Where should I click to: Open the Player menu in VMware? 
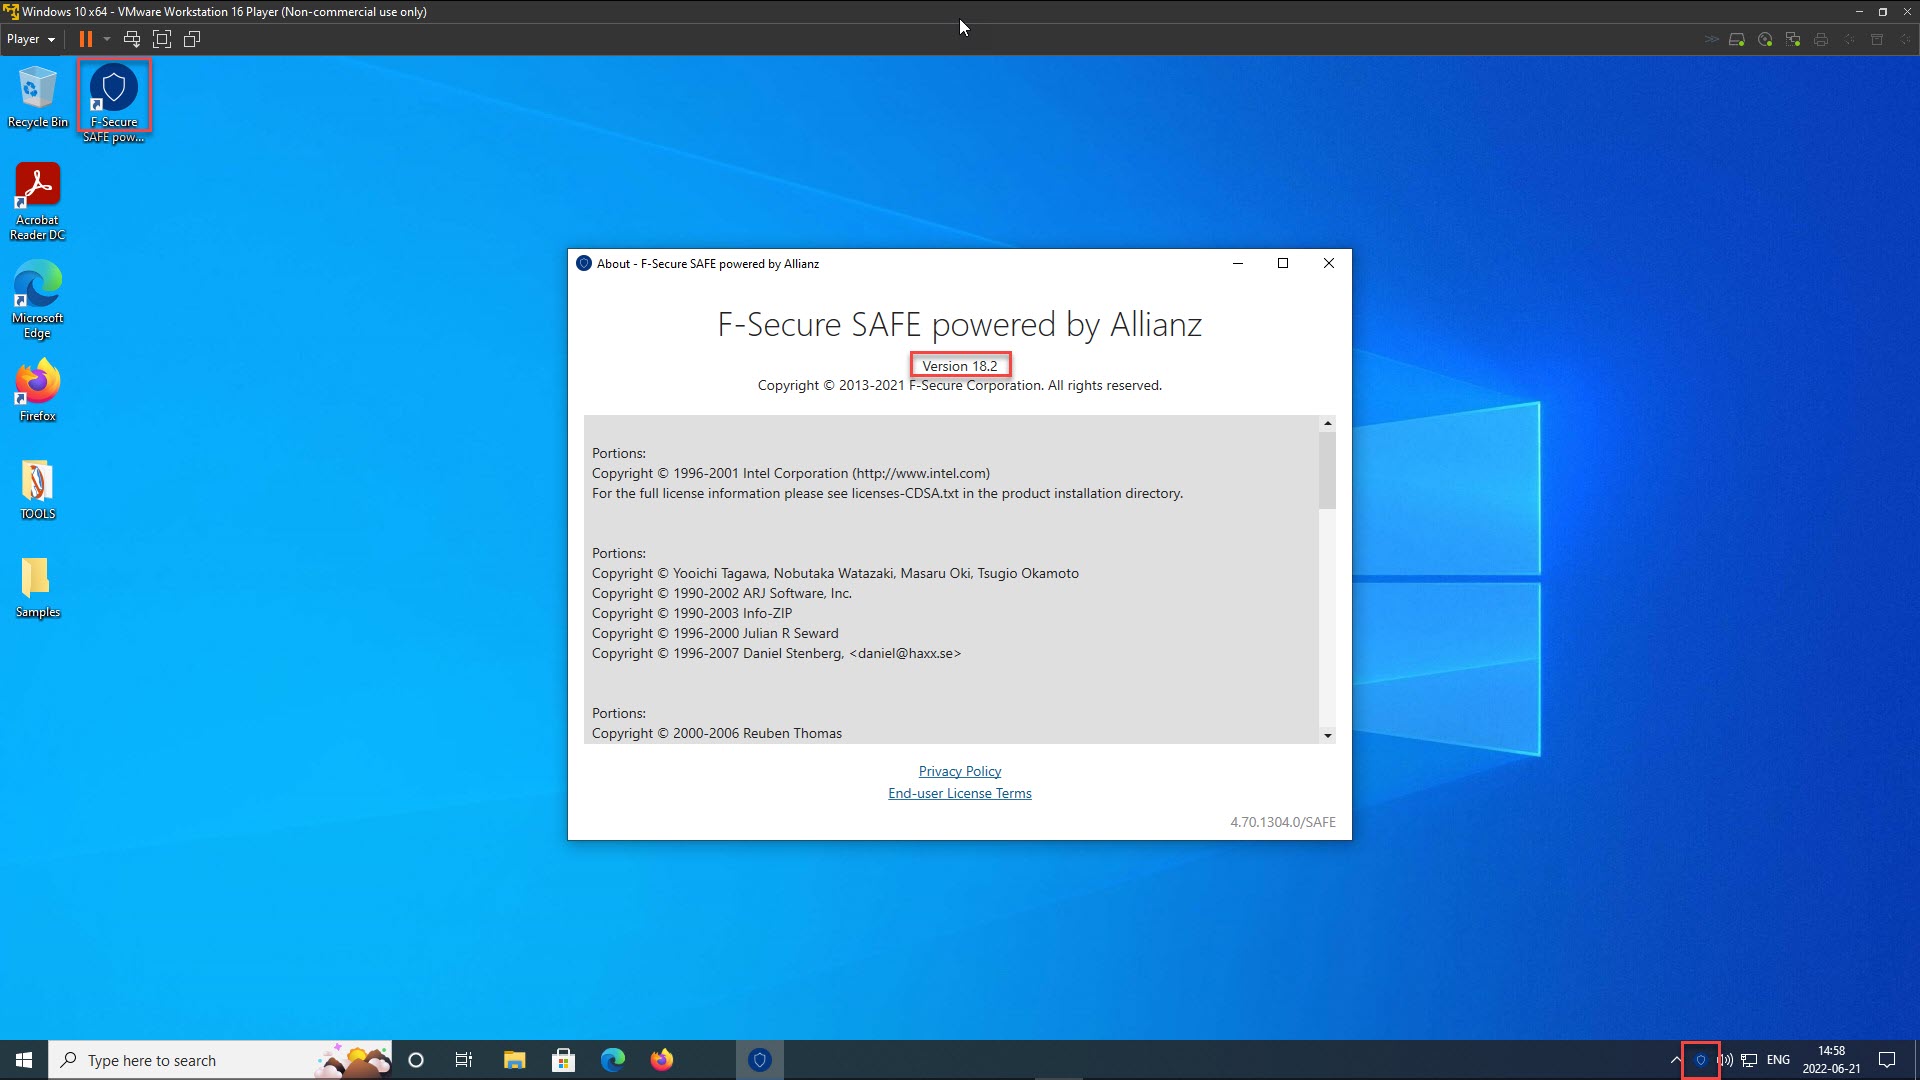pyautogui.click(x=30, y=39)
